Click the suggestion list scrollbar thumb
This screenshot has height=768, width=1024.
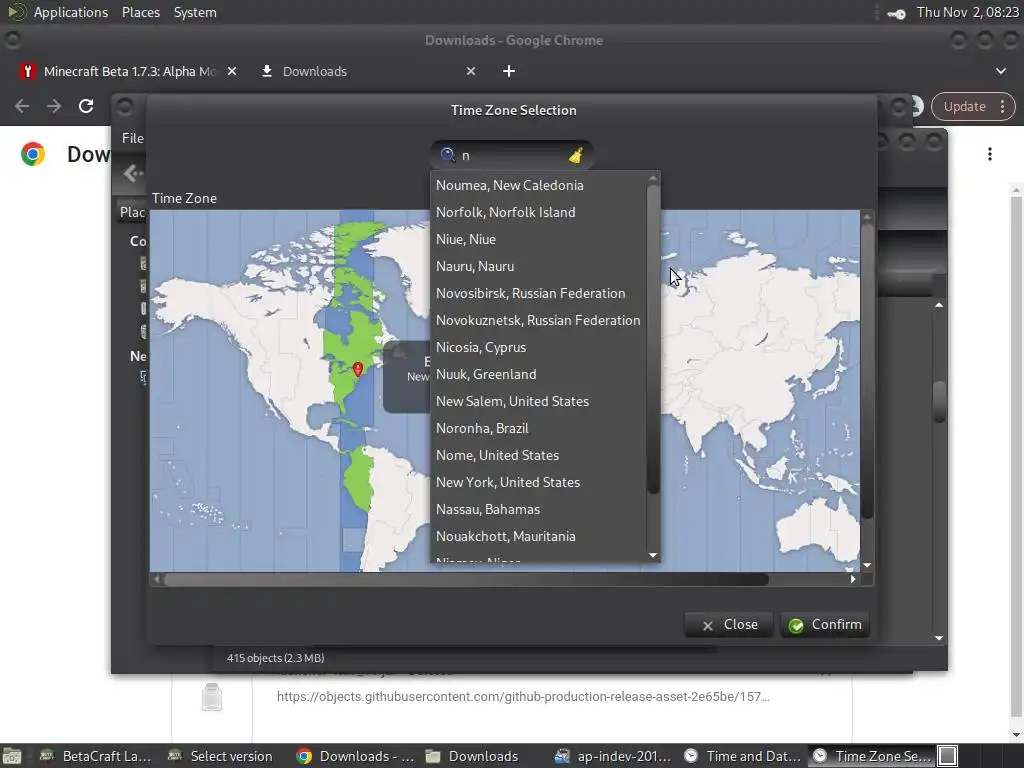pyautogui.click(x=653, y=340)
